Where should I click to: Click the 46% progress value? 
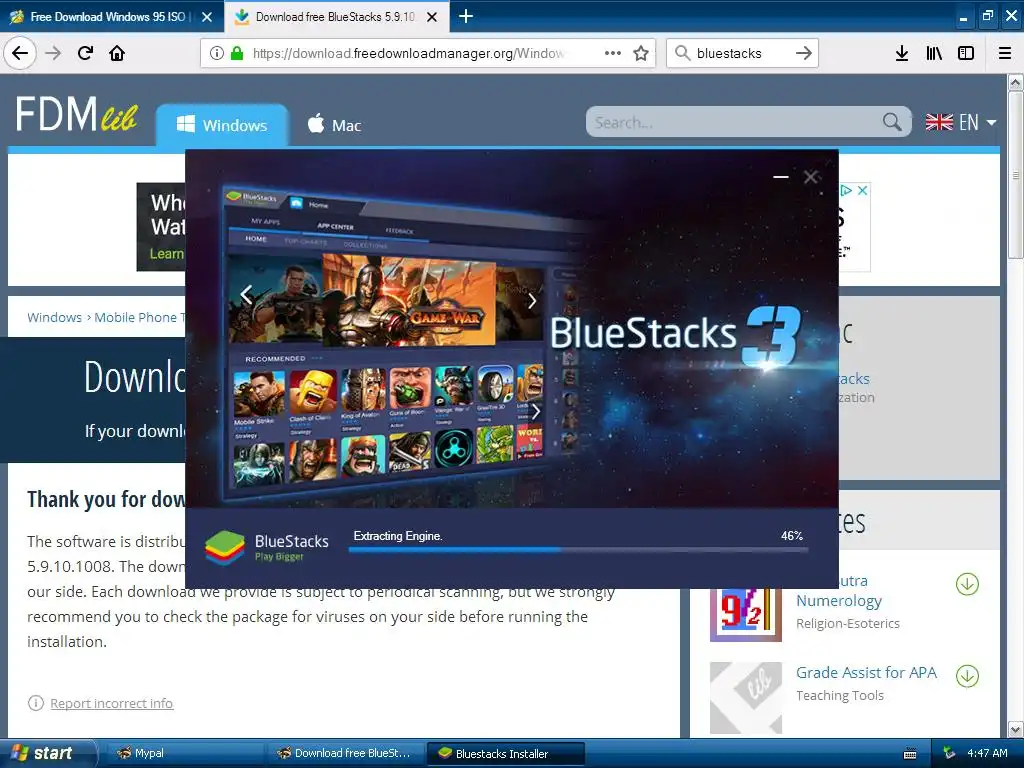click(792, 536)
